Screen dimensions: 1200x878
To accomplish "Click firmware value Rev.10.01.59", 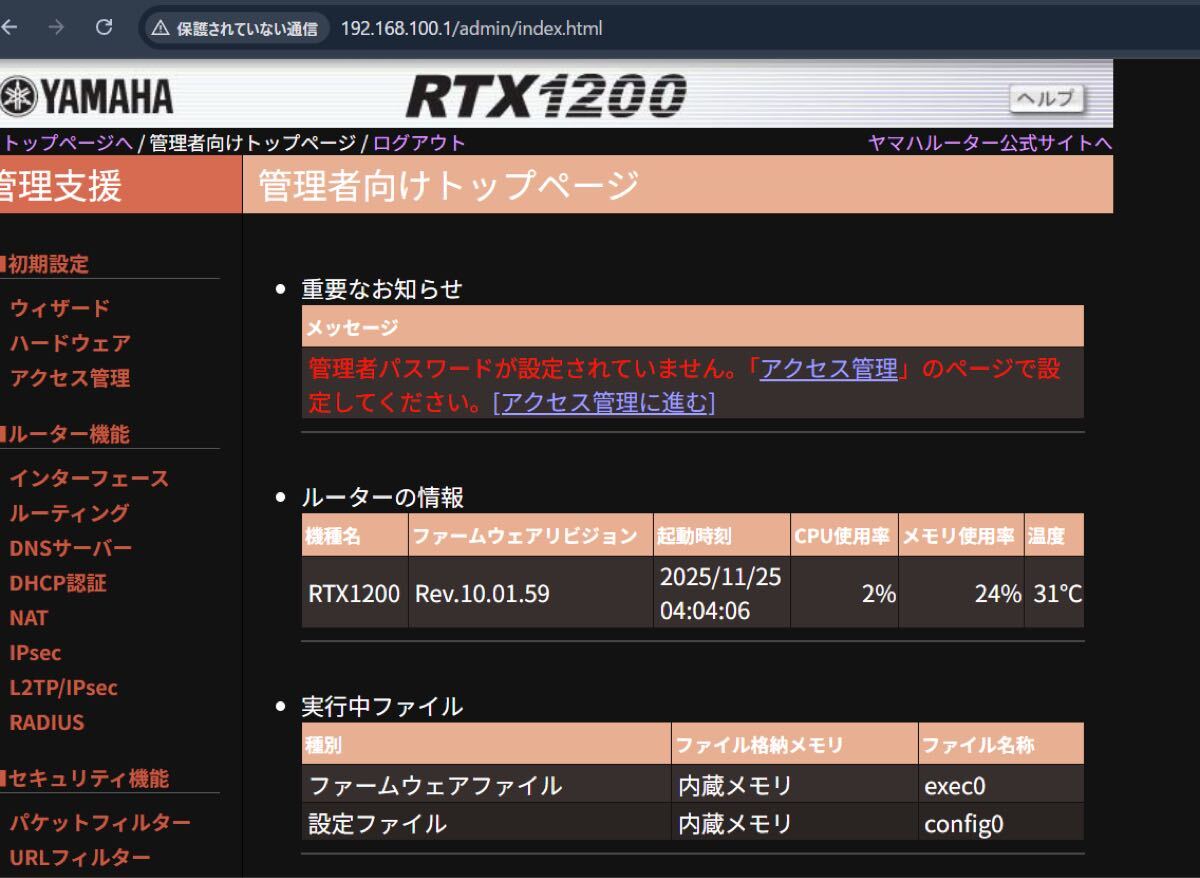I will pos(482,593).
